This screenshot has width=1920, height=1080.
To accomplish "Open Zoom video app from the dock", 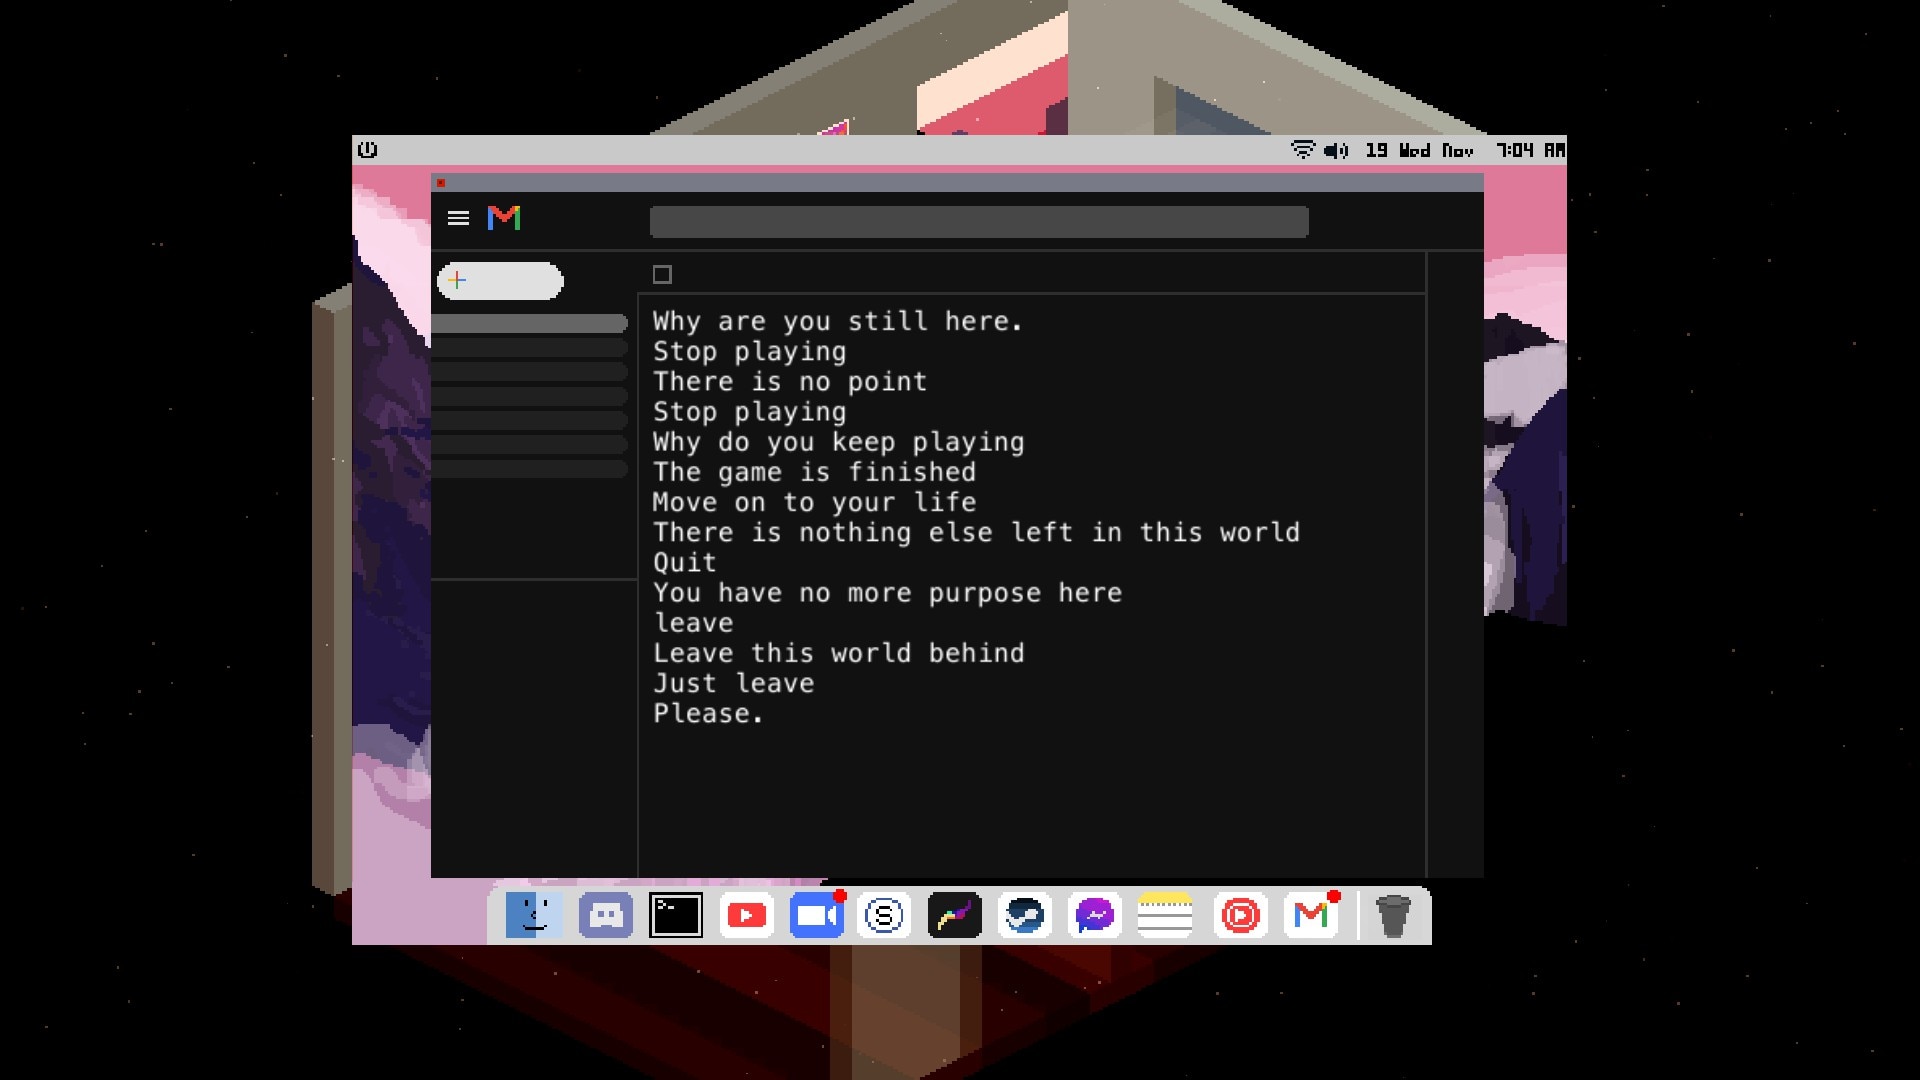I will [x=817, y=915].
